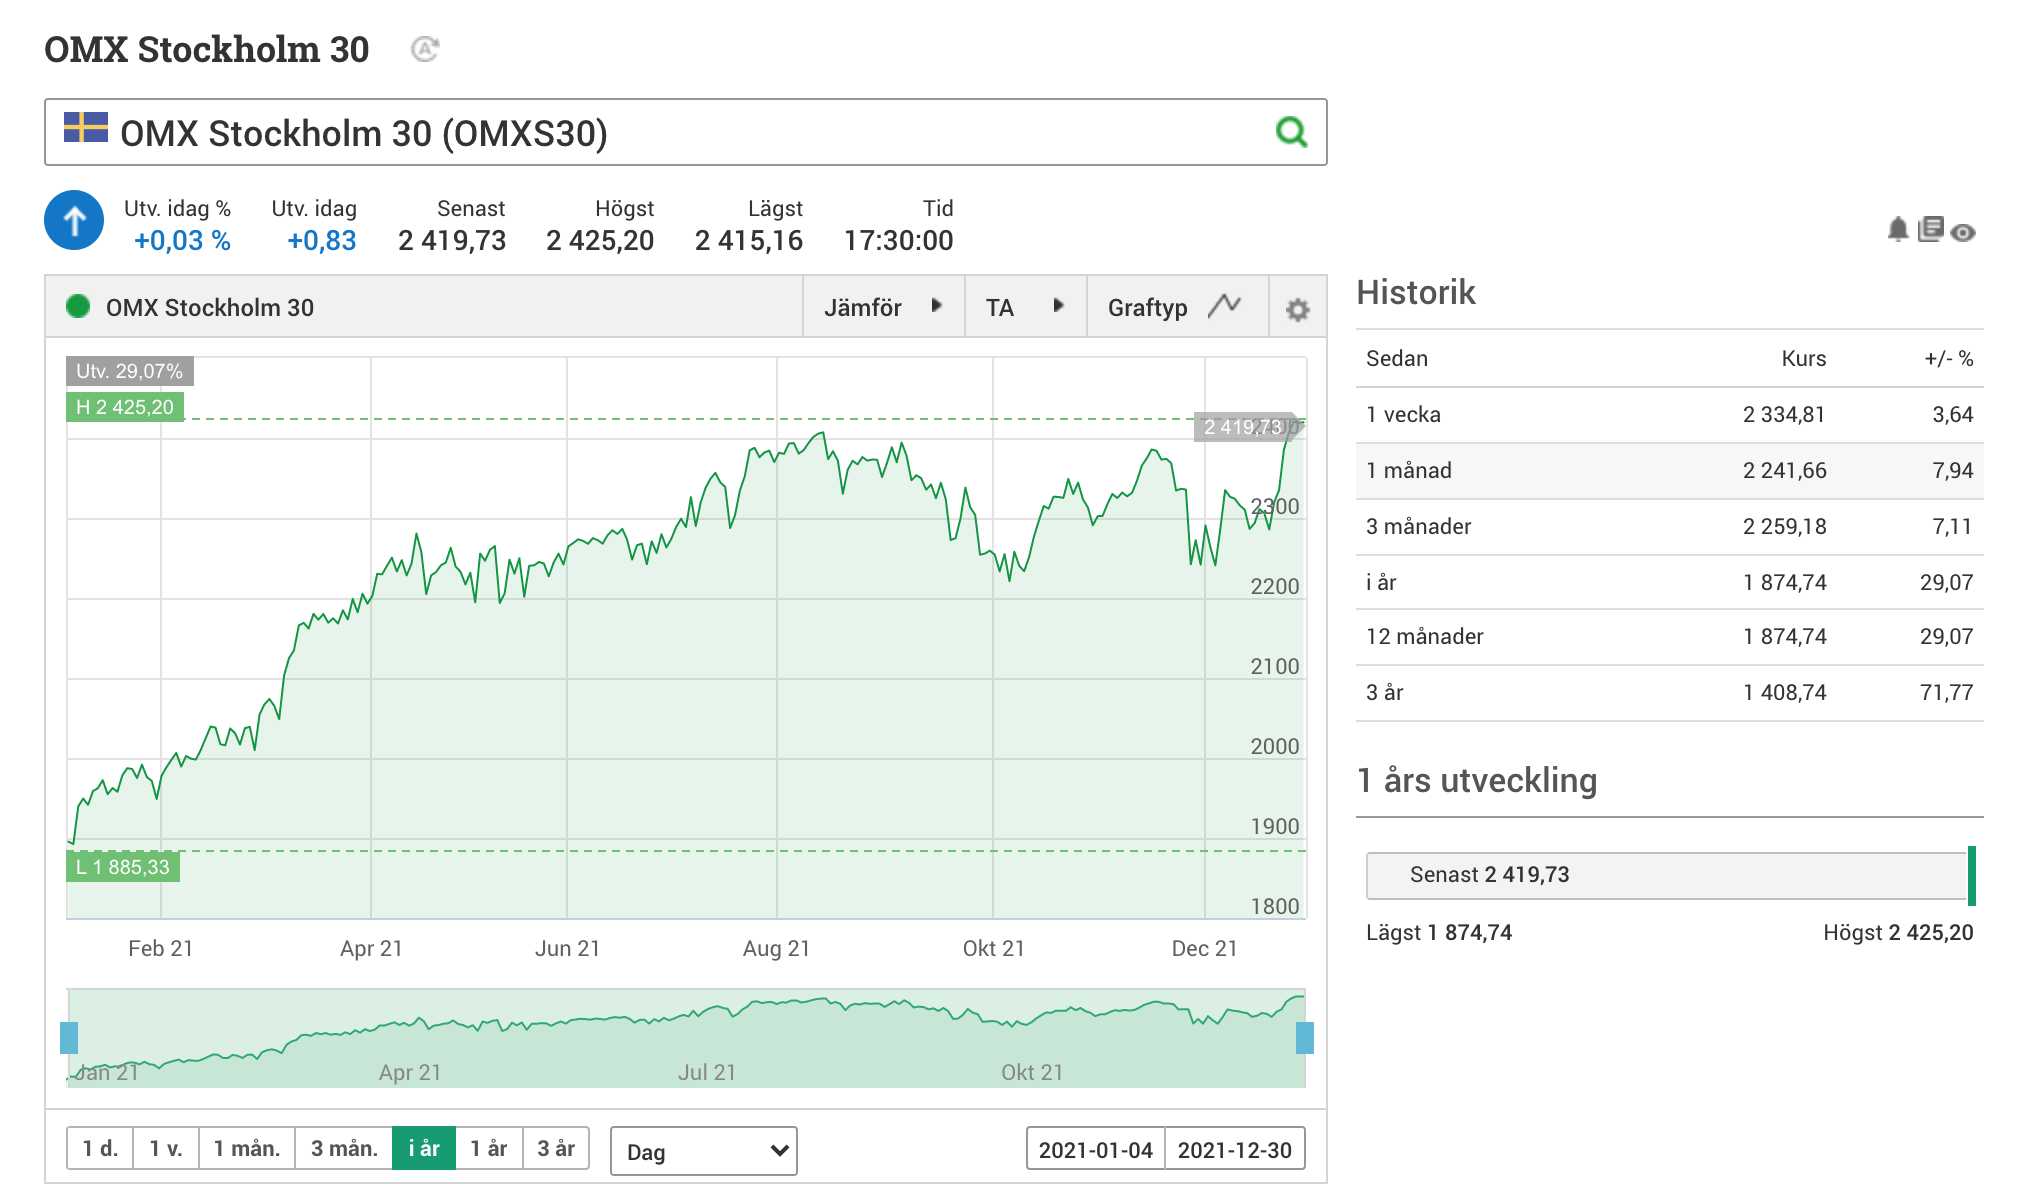Click the Swedish flag icon
This screenshot has height=1198, width=2018.
(x=86, y=127)
